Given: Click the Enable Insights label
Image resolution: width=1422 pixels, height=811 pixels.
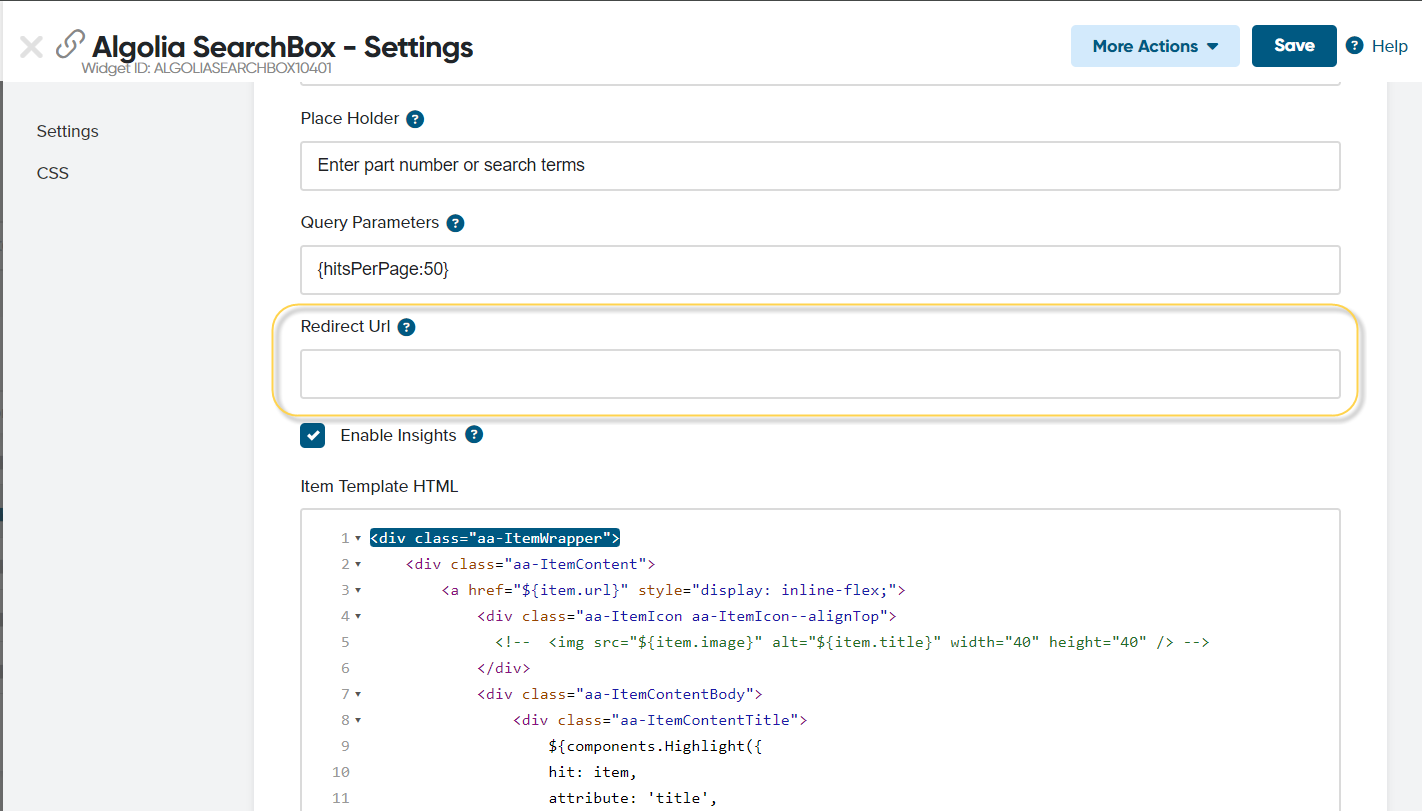Looking at the screenshot, I should click(x=398, y=435).
